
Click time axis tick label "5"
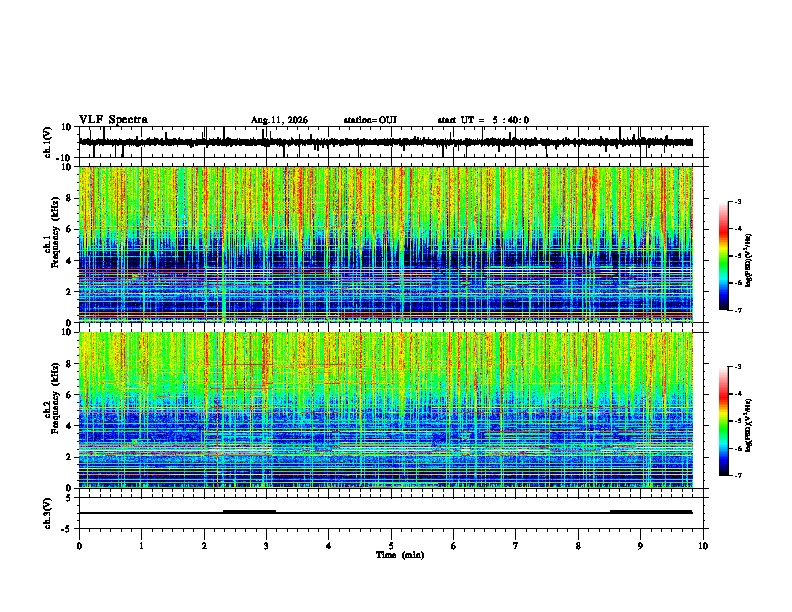(x=391, y=546)
